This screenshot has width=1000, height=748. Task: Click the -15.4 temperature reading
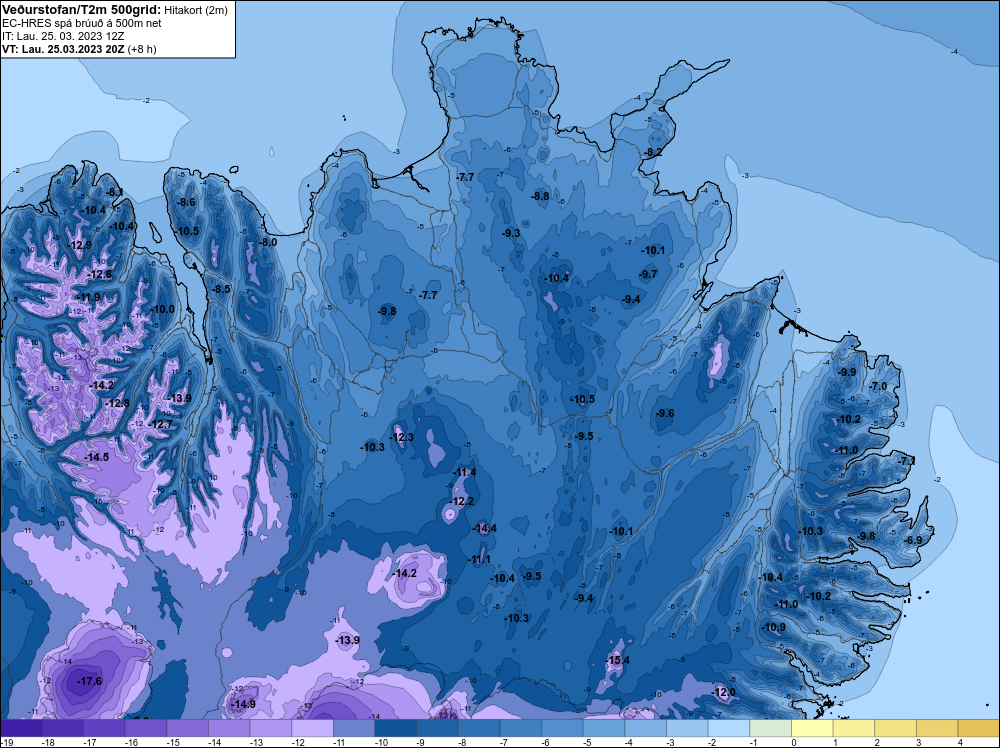tap(617, 660)
